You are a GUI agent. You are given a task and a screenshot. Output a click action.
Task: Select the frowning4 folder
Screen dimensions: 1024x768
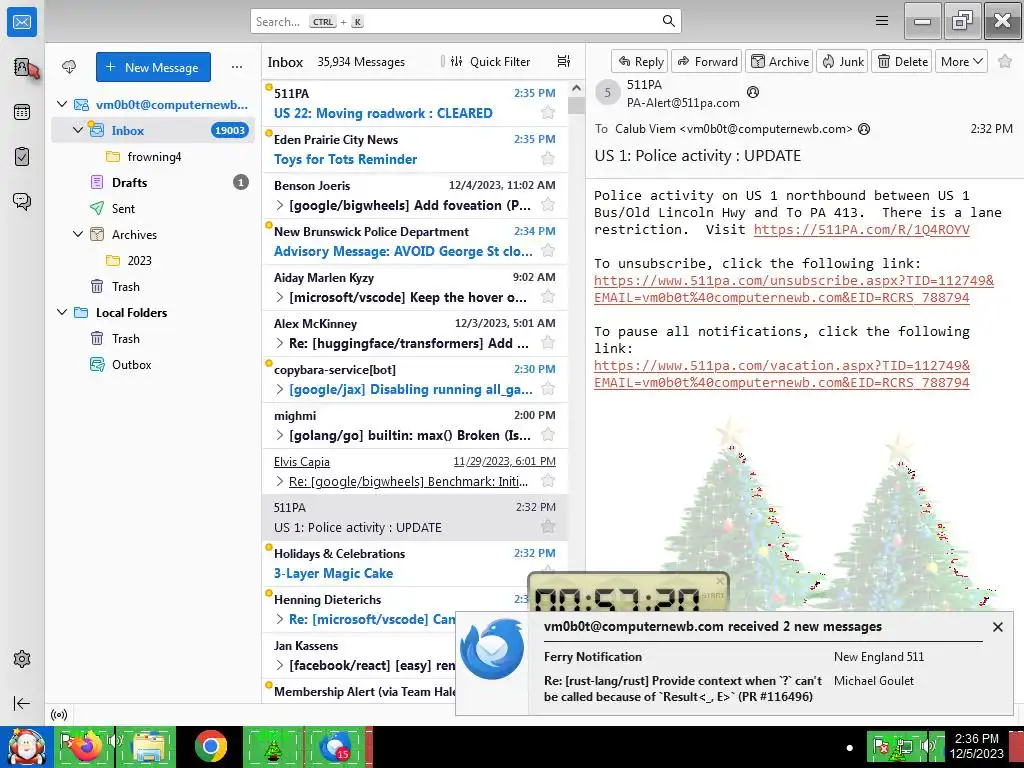(153, 156)
